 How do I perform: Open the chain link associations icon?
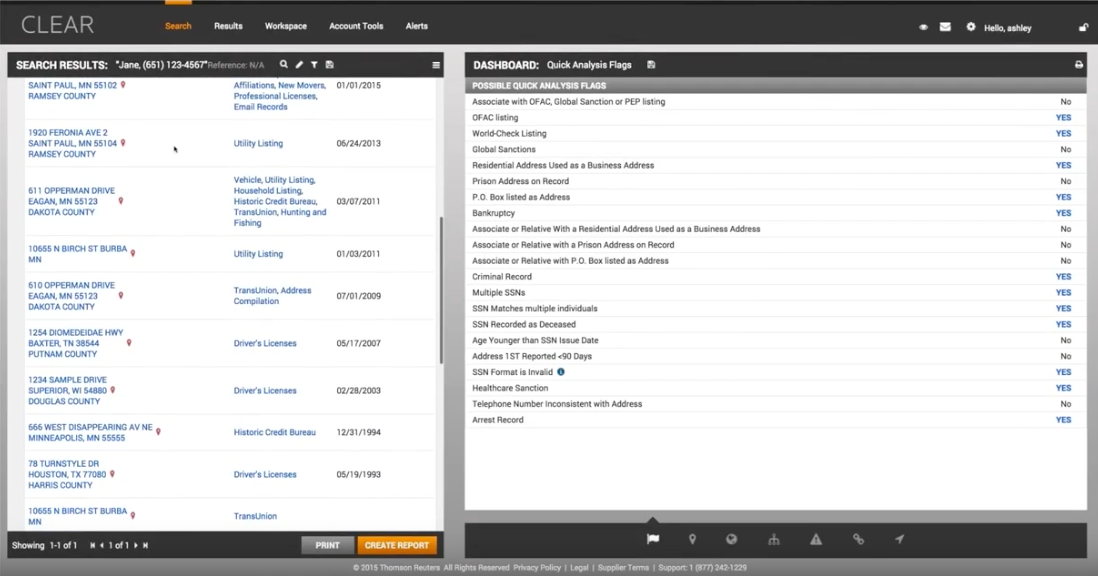(858, 540)
